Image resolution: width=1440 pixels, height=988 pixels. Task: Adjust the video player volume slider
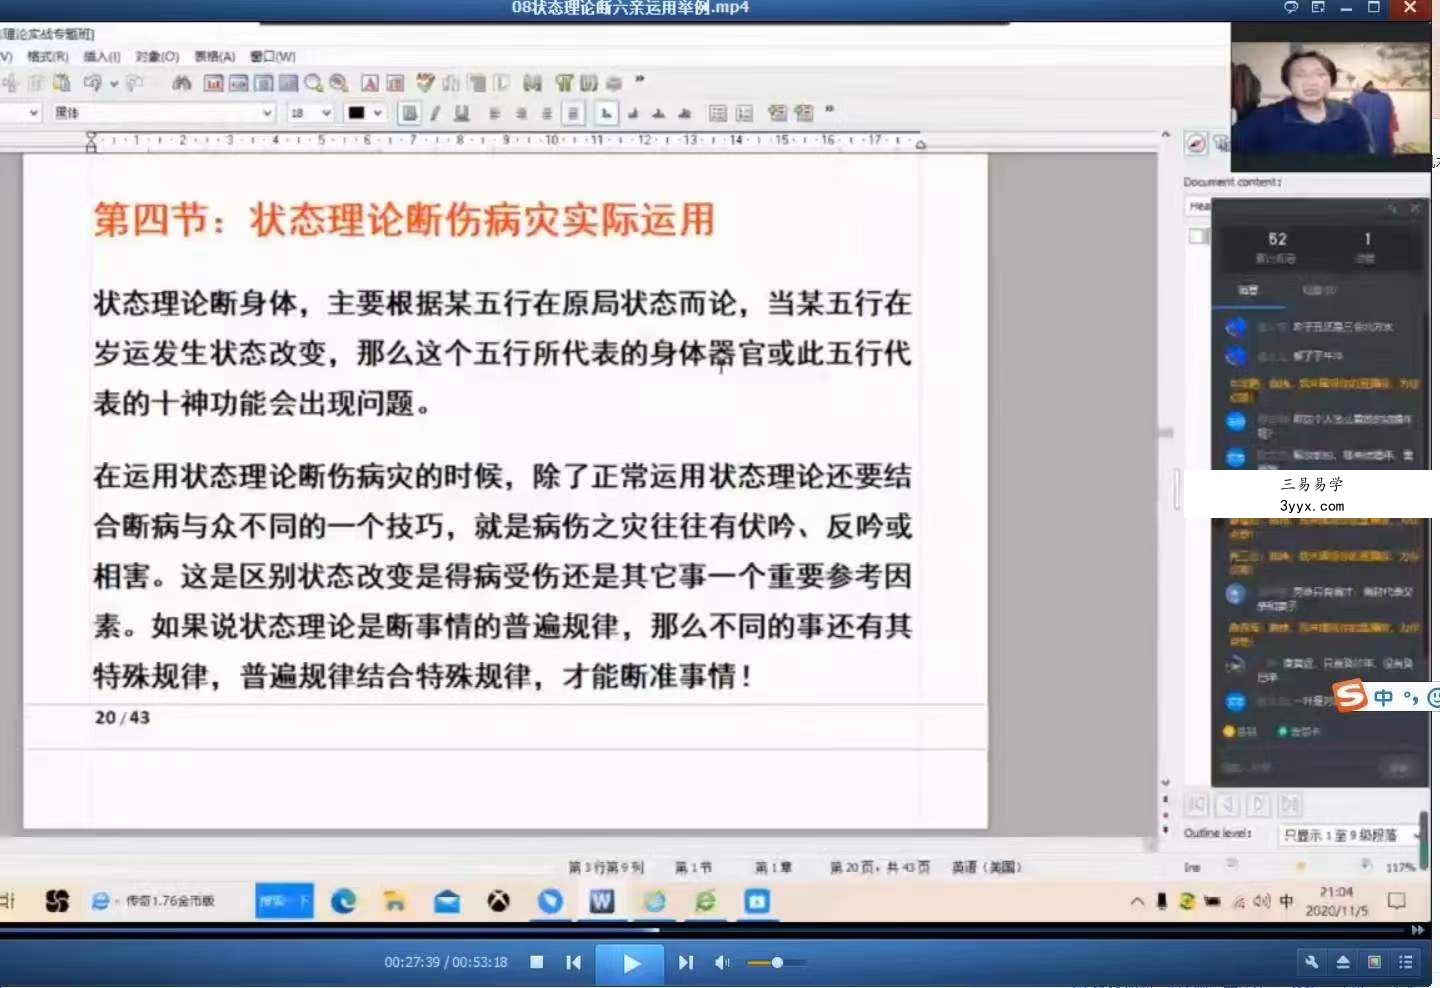click(777, 962)
